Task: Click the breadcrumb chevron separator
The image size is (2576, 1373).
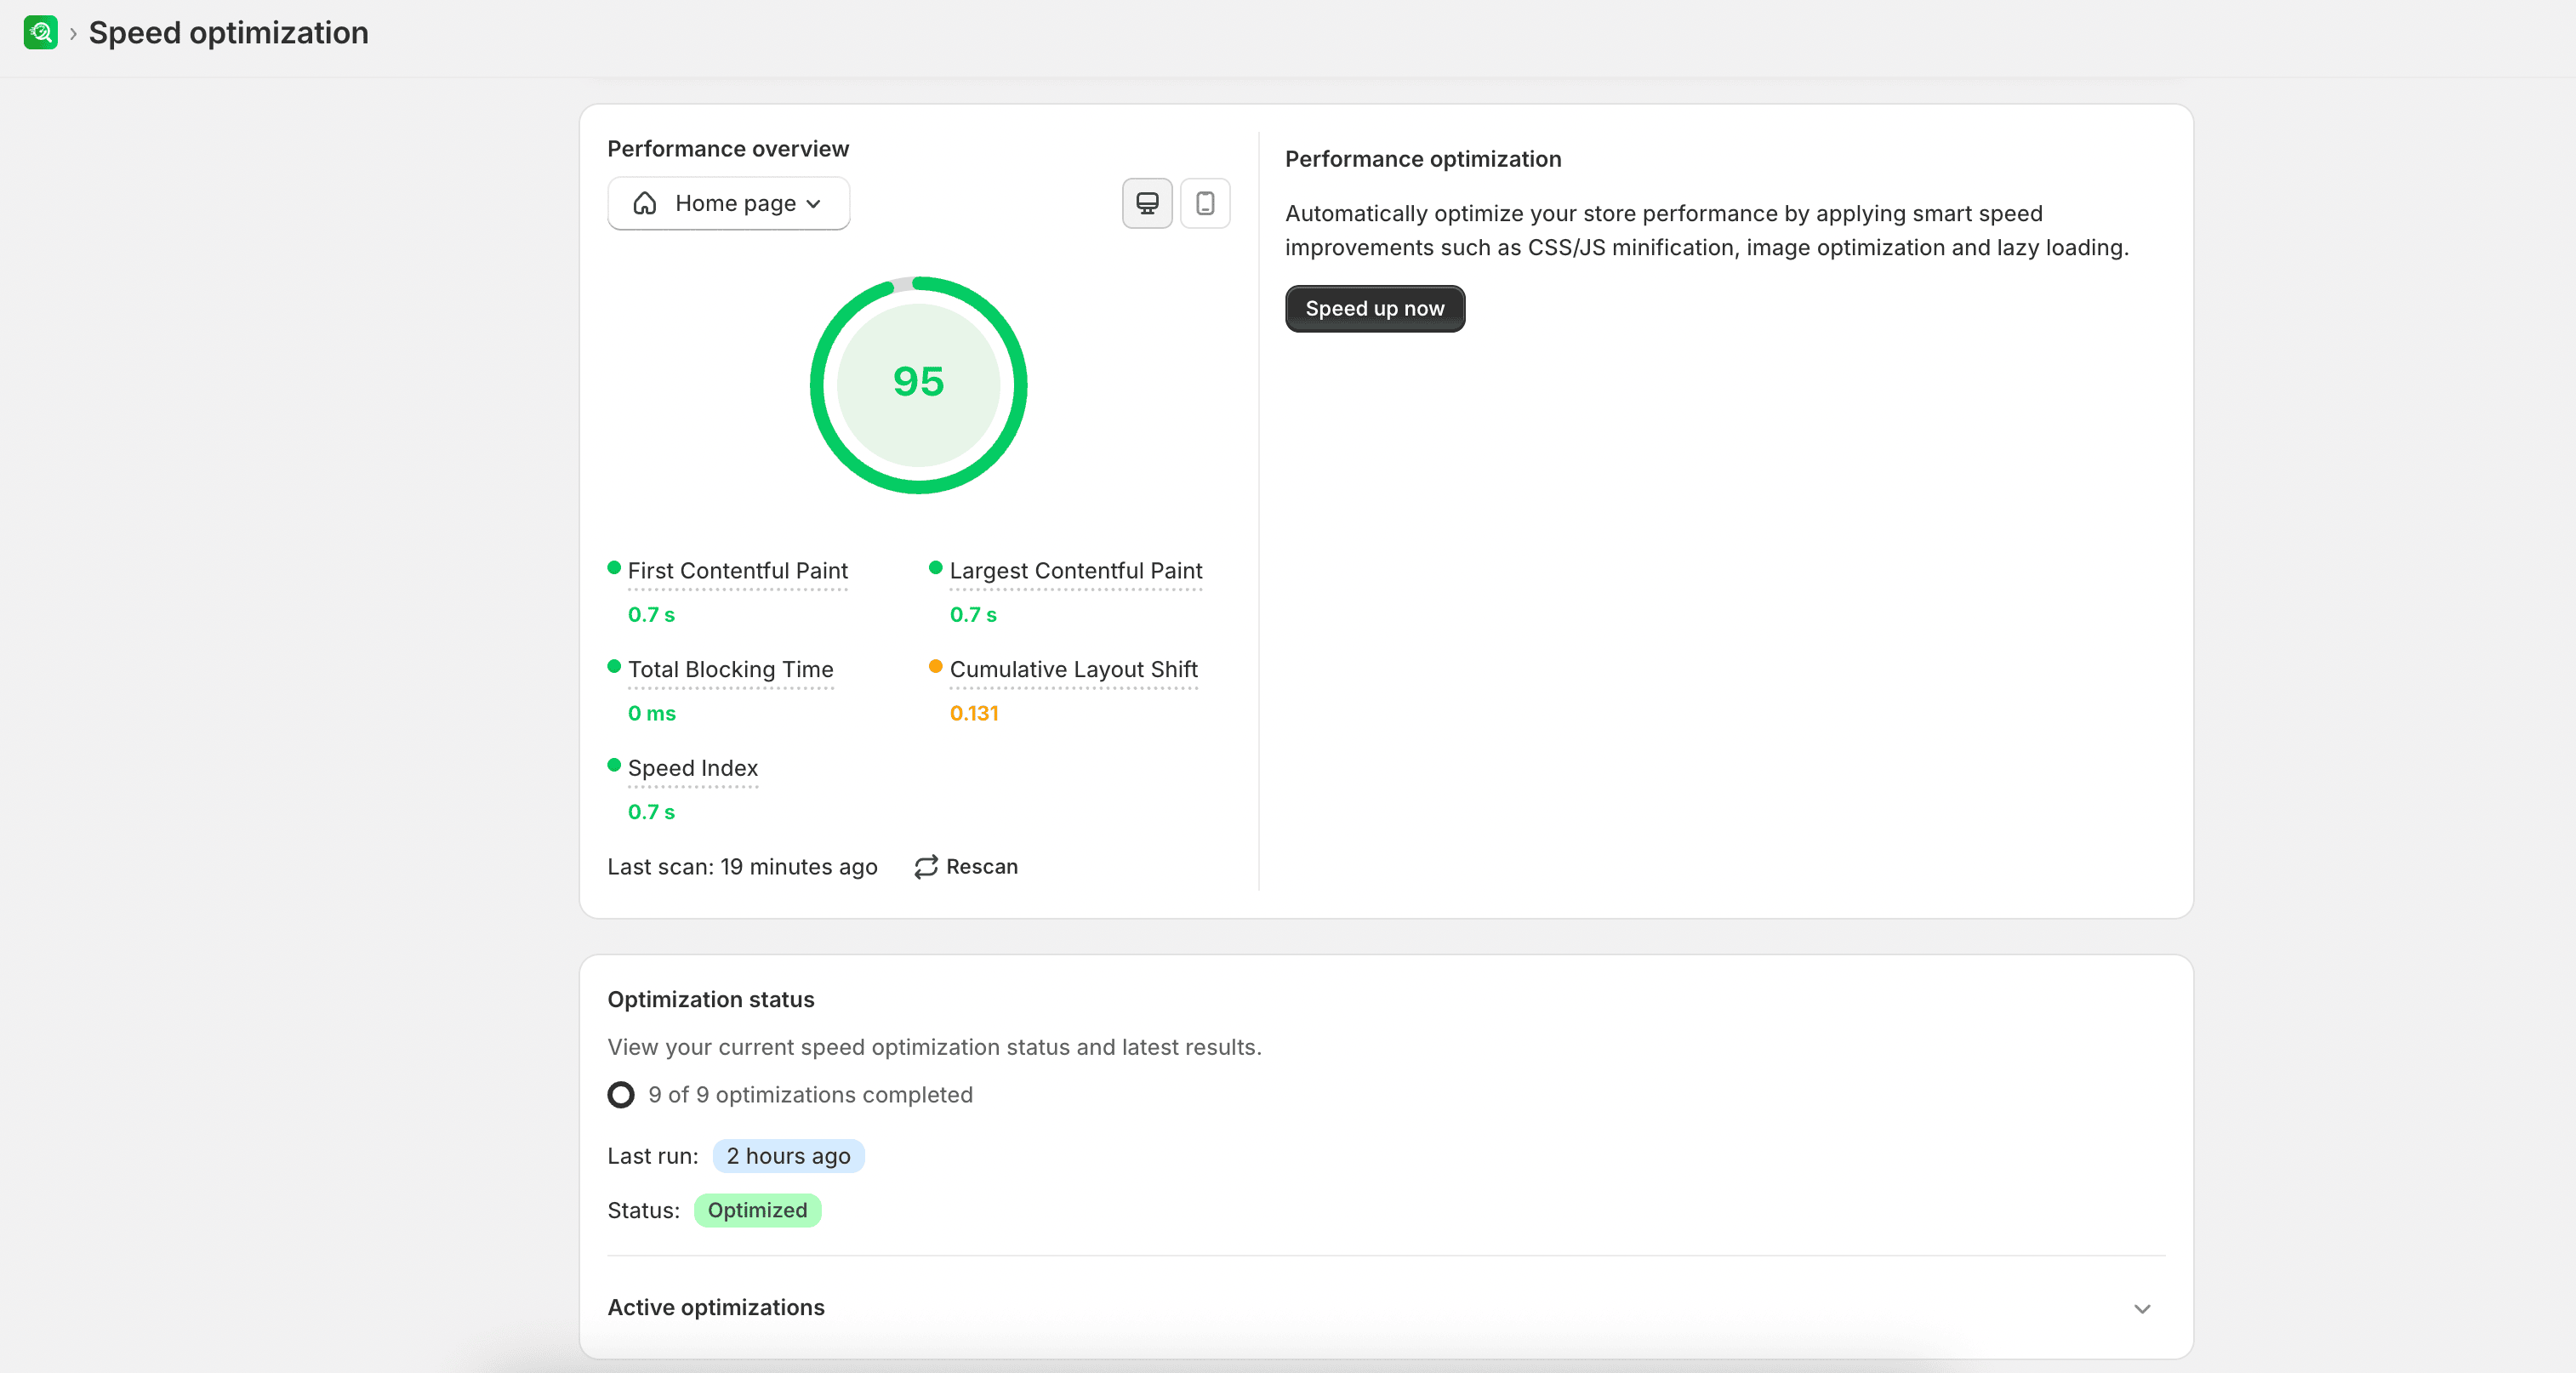Action: (x=73, y=34)
